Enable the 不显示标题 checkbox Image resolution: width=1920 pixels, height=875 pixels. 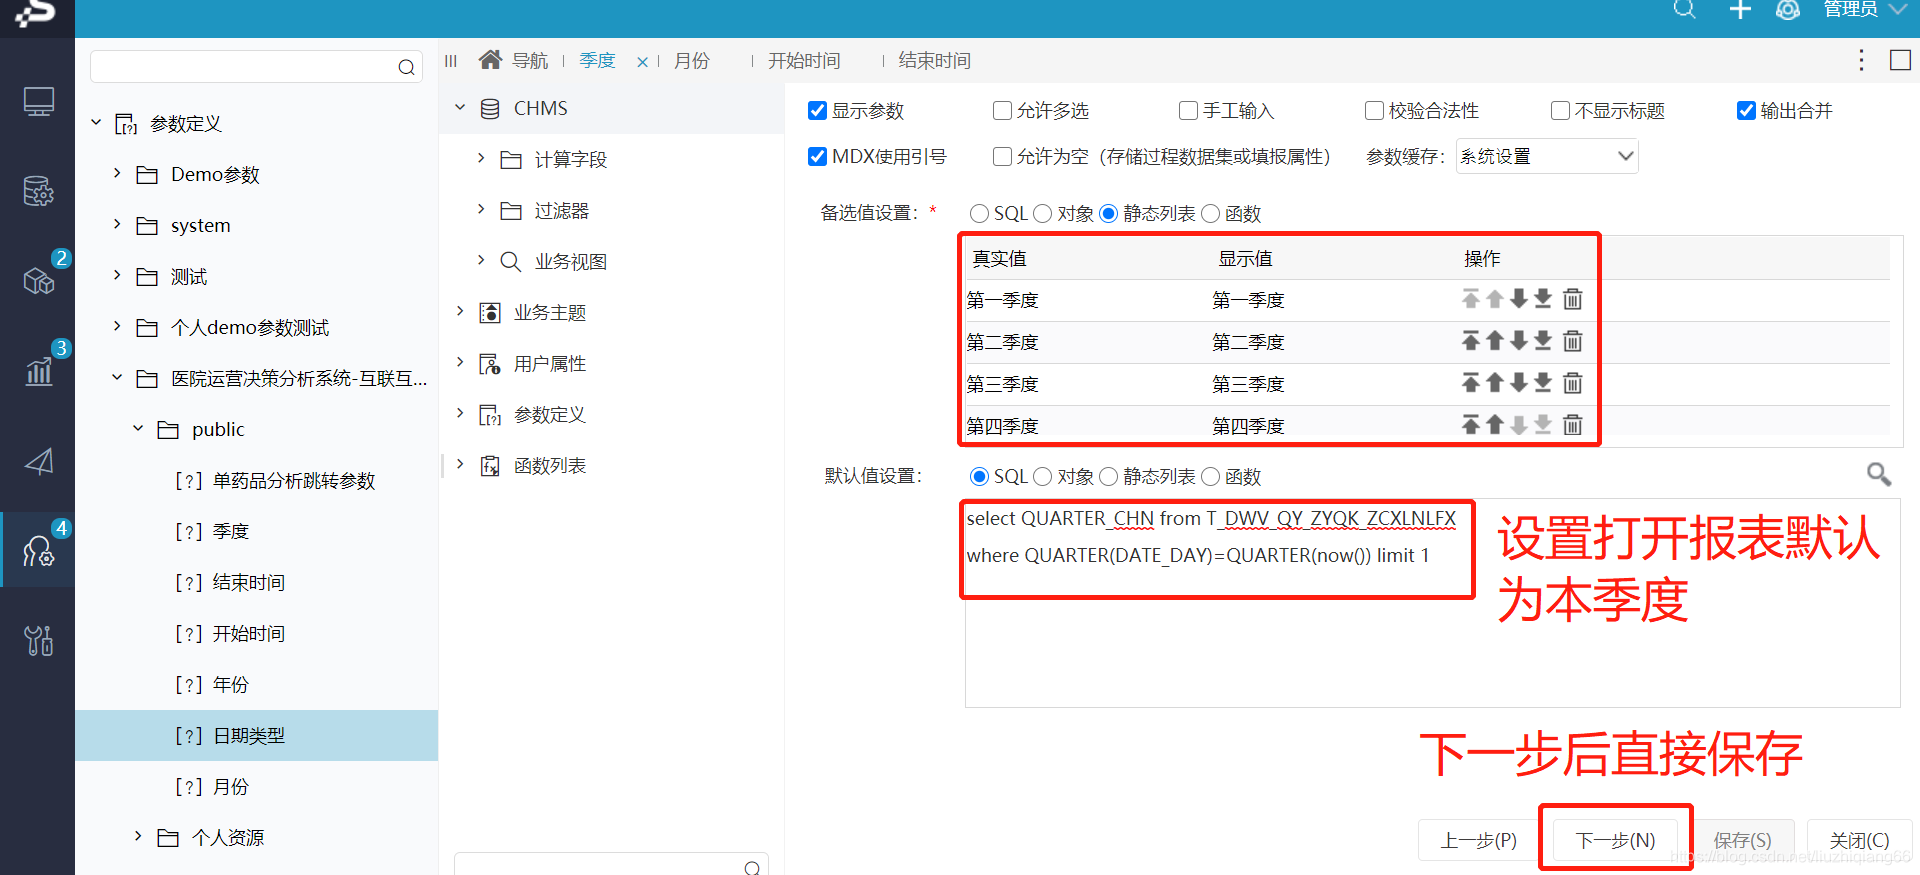[x=1560, y=110]
